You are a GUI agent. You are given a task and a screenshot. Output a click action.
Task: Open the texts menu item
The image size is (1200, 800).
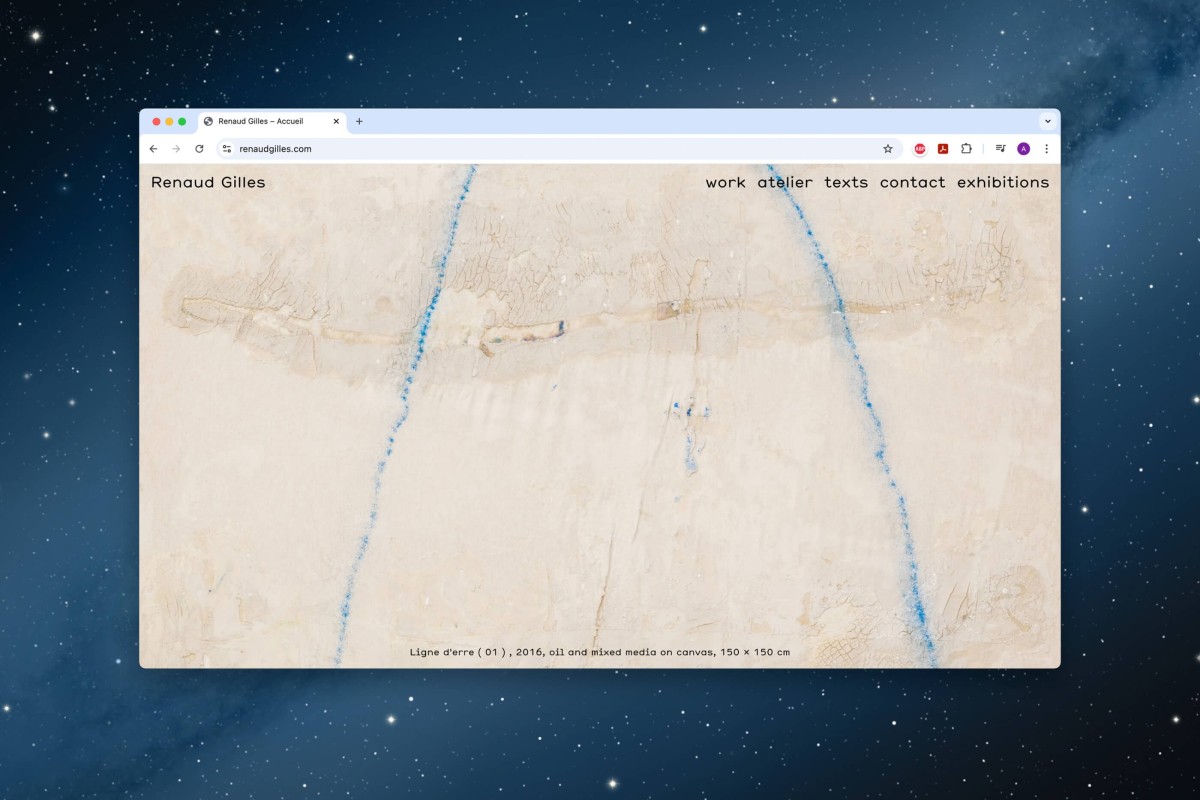click(846, 182)
